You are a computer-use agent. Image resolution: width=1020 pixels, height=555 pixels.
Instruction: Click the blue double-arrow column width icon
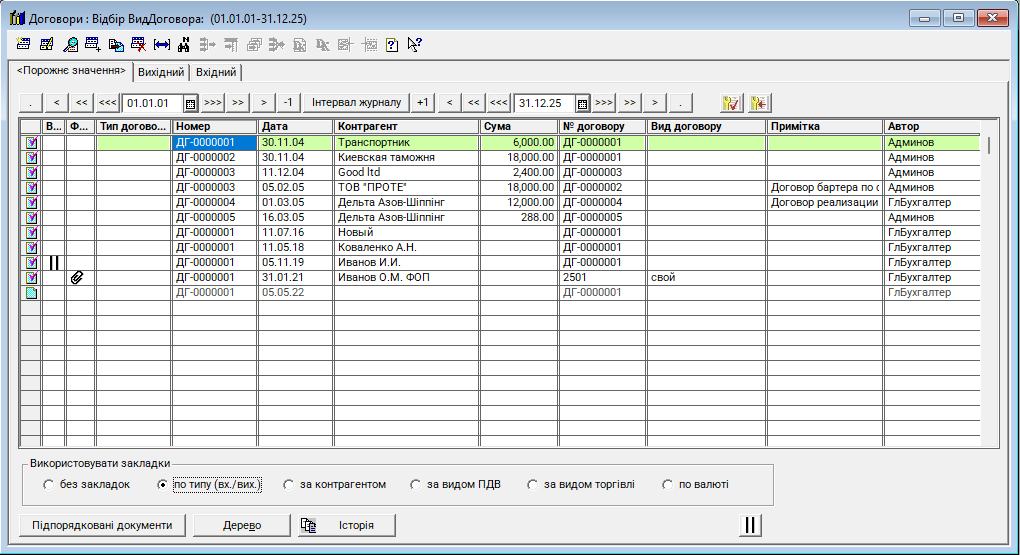click(162, 44)
